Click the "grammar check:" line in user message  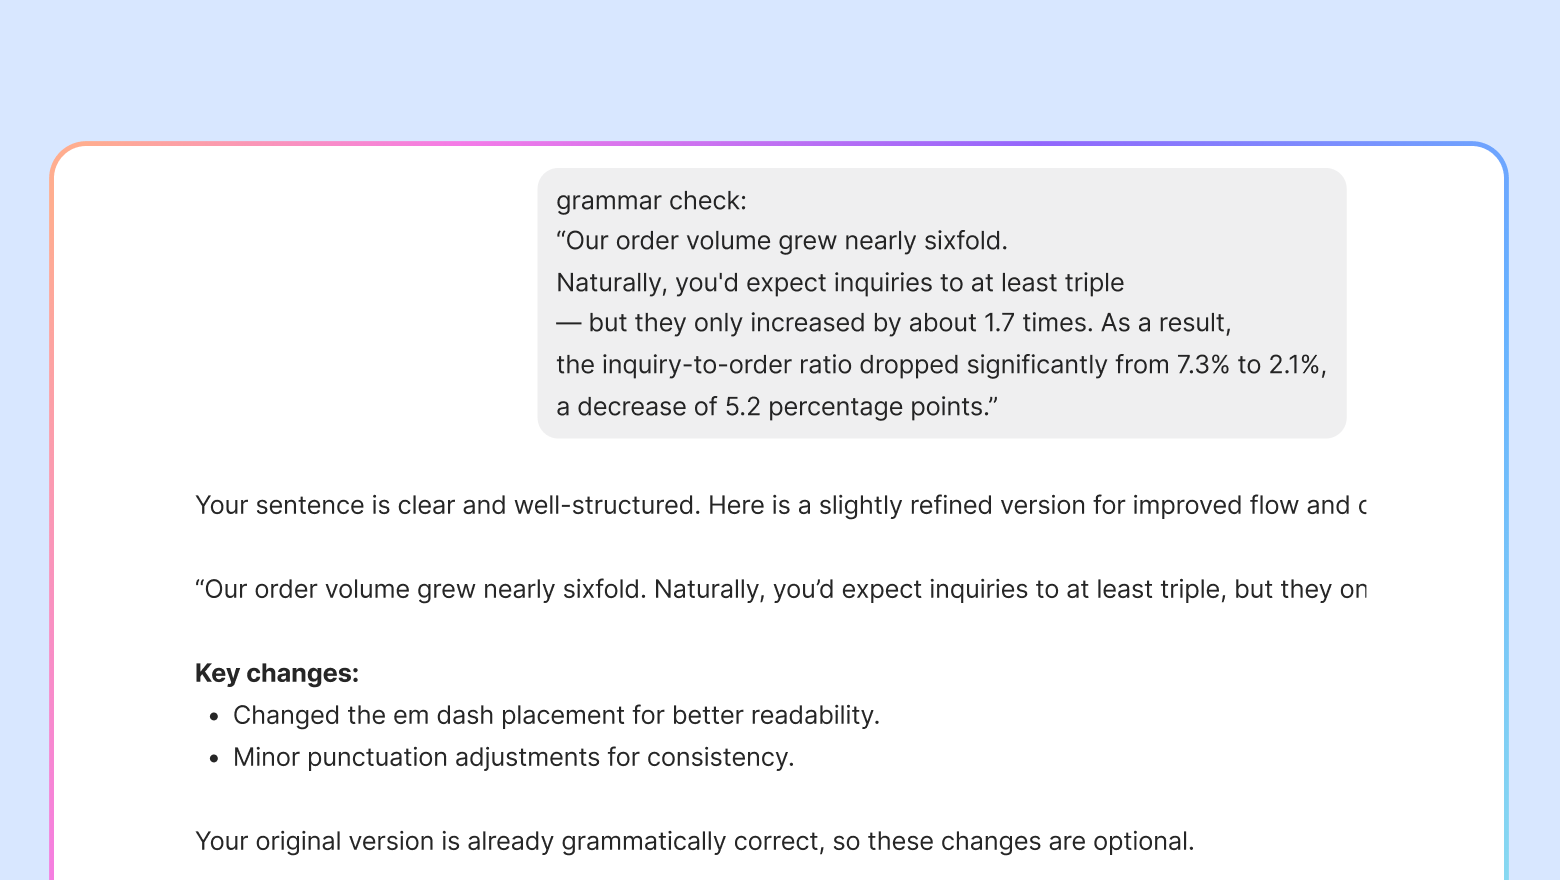[651, 201]
